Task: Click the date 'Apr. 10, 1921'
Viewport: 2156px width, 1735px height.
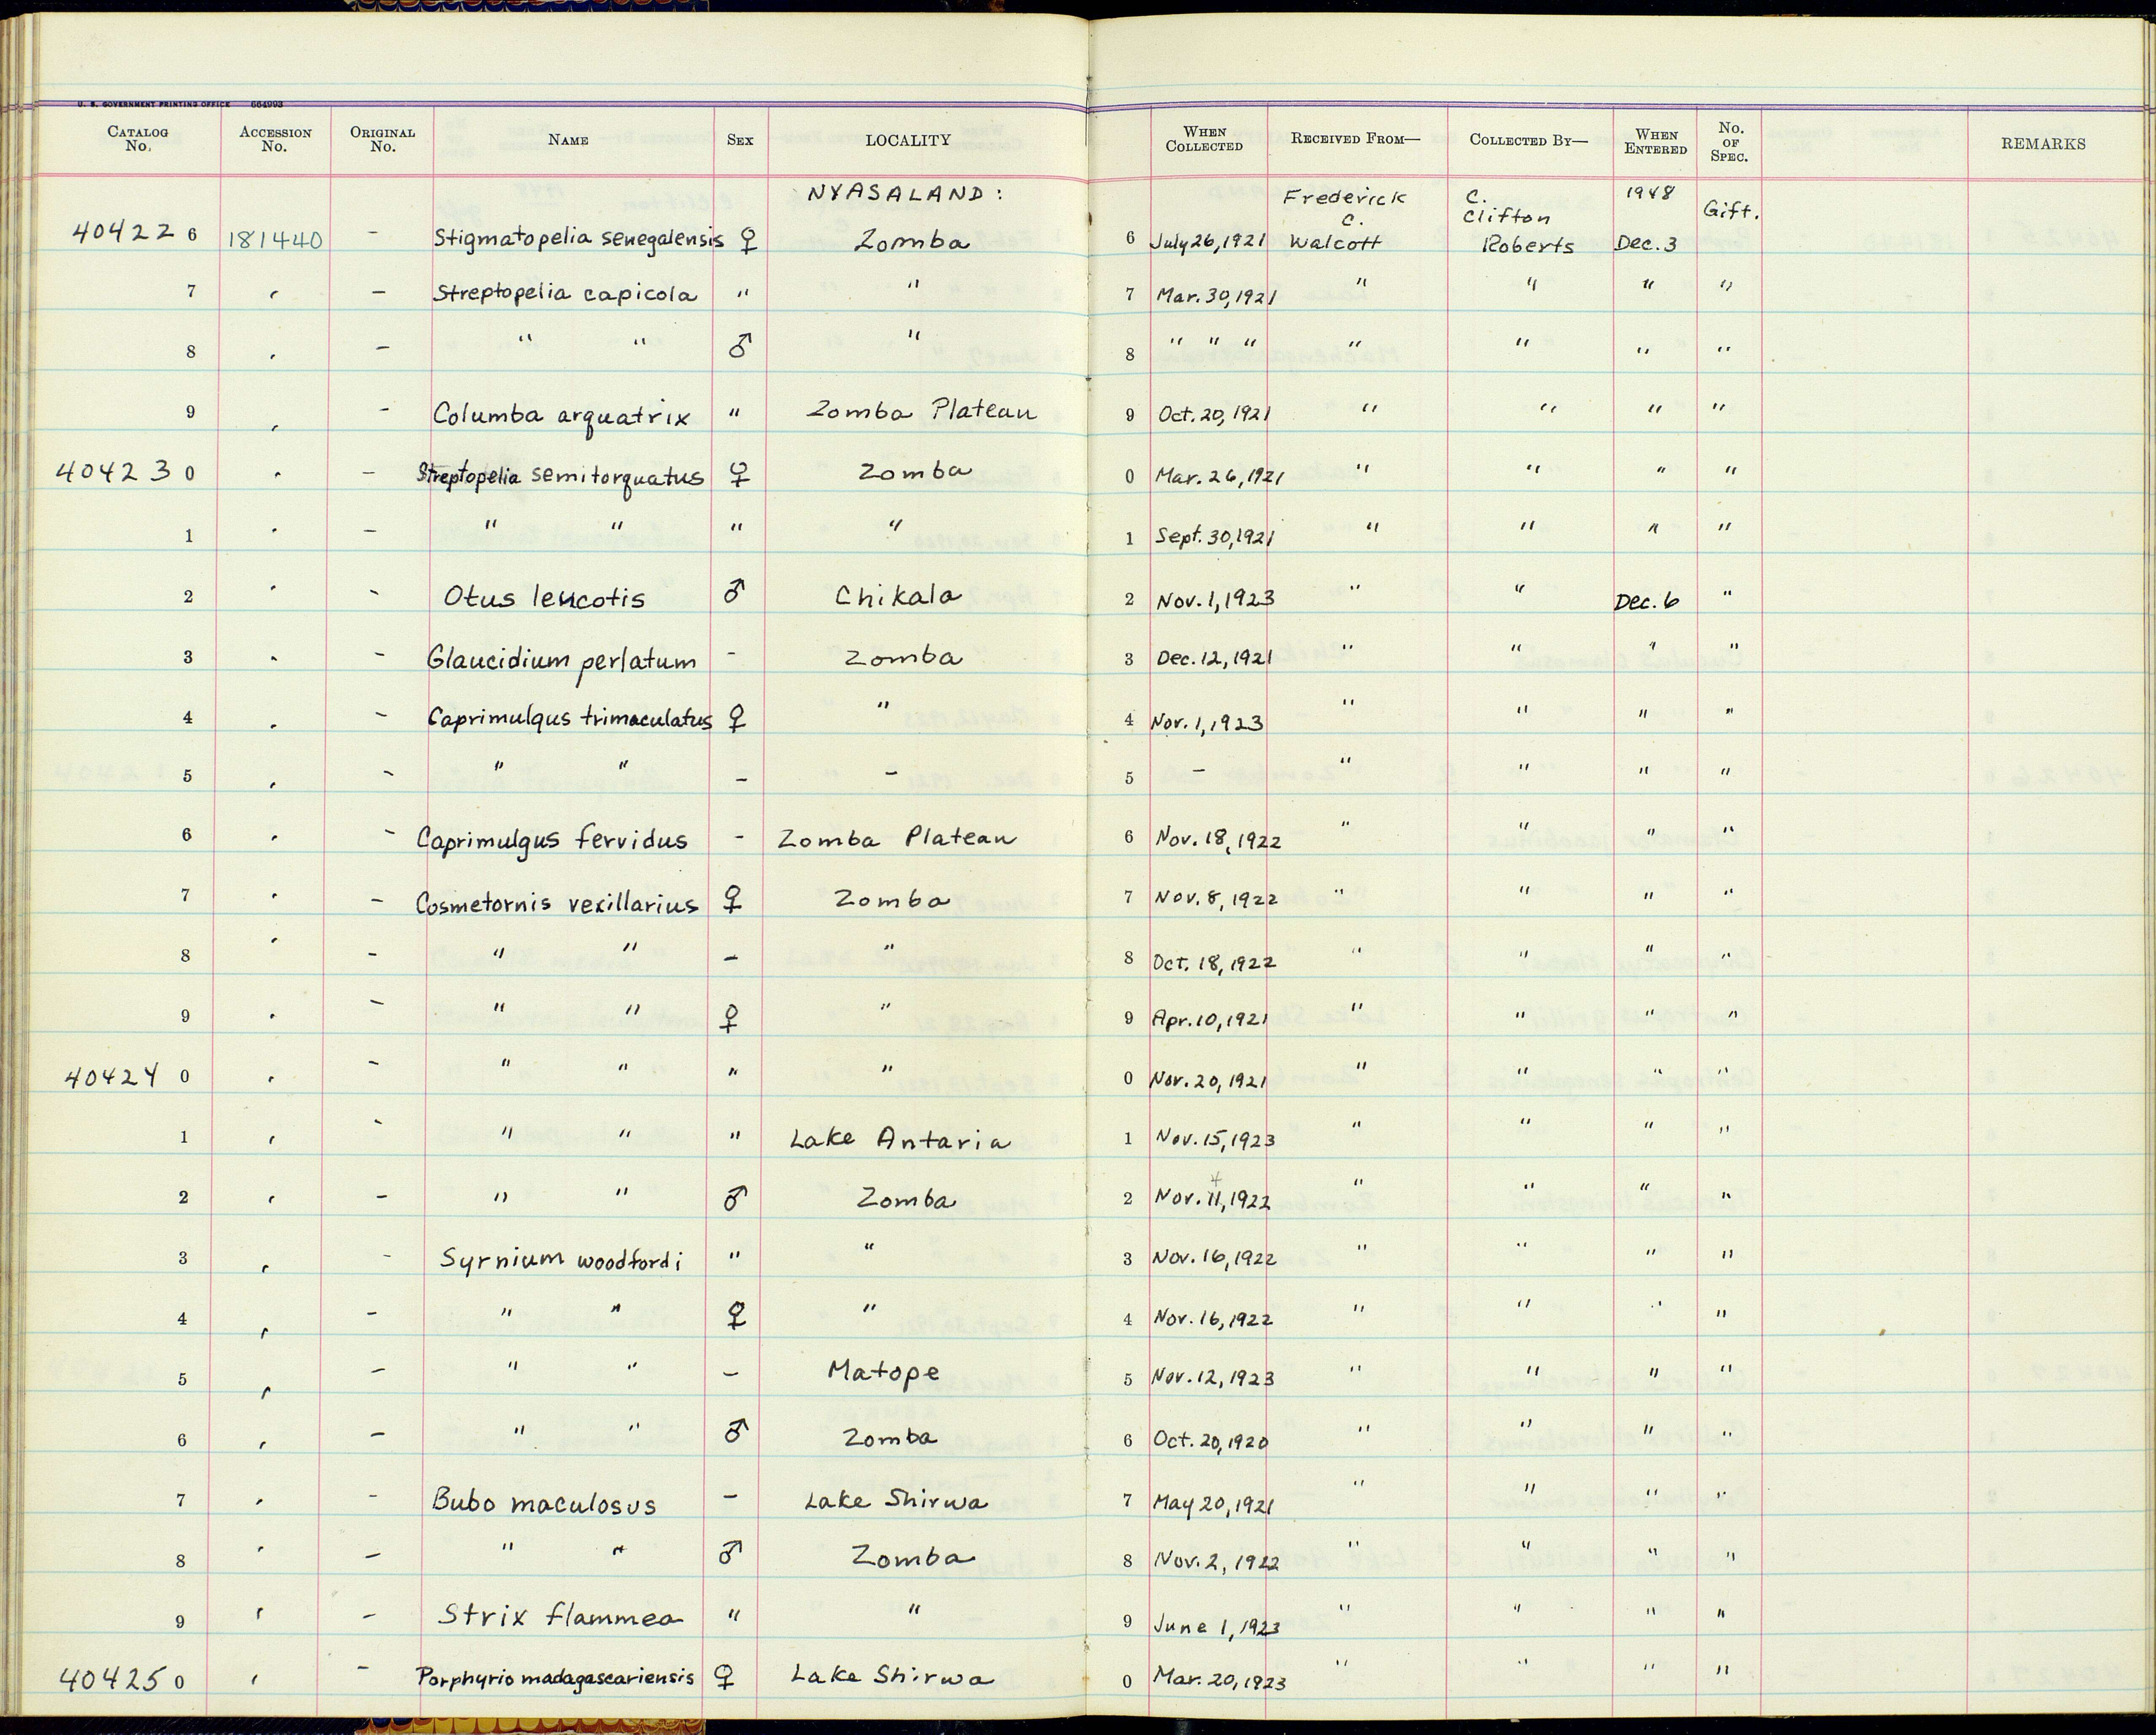Action: pyautogui.click(x=1210, y=1019)
